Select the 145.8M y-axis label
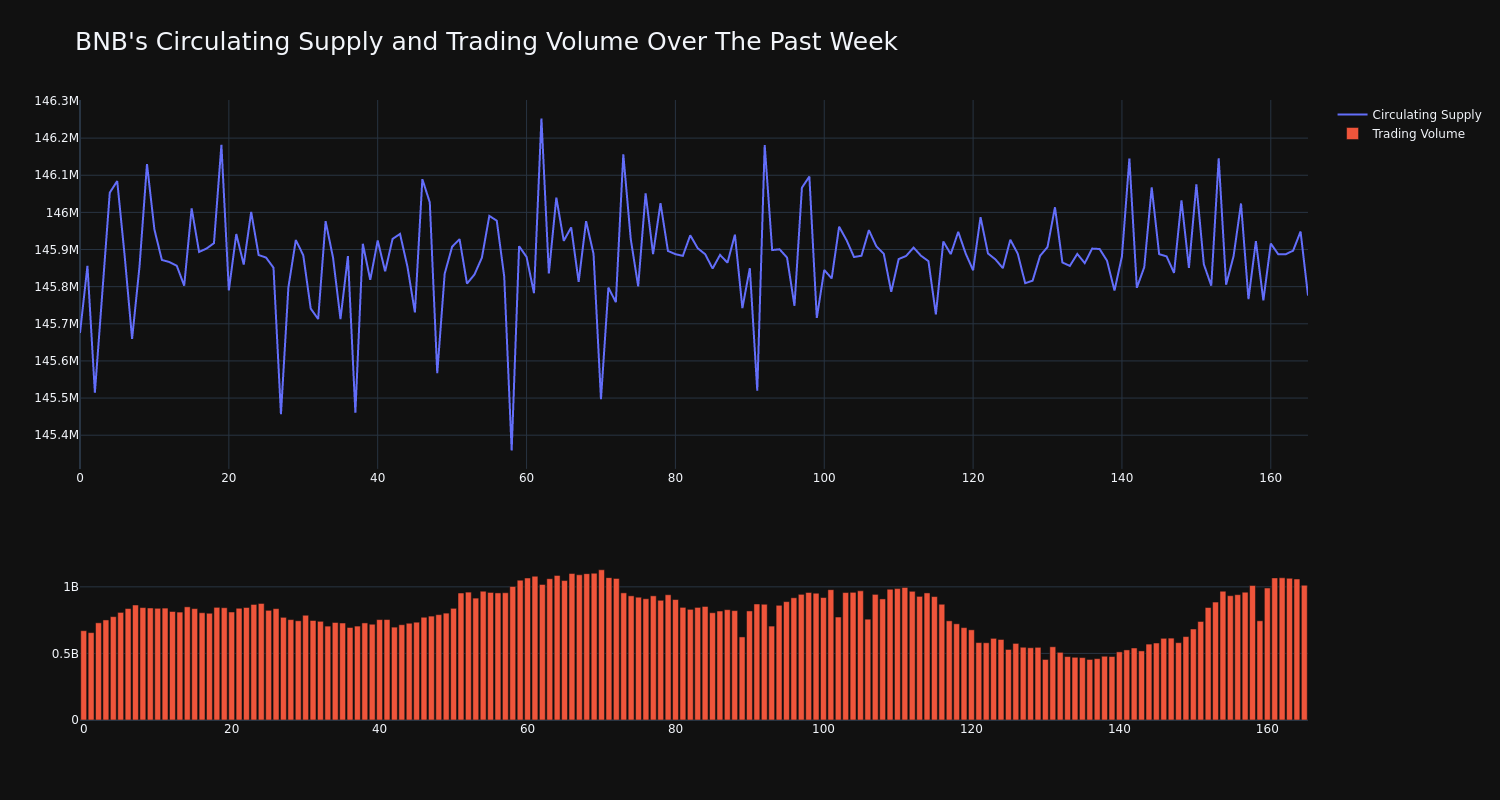1500x800 pixels. [56, 286]
